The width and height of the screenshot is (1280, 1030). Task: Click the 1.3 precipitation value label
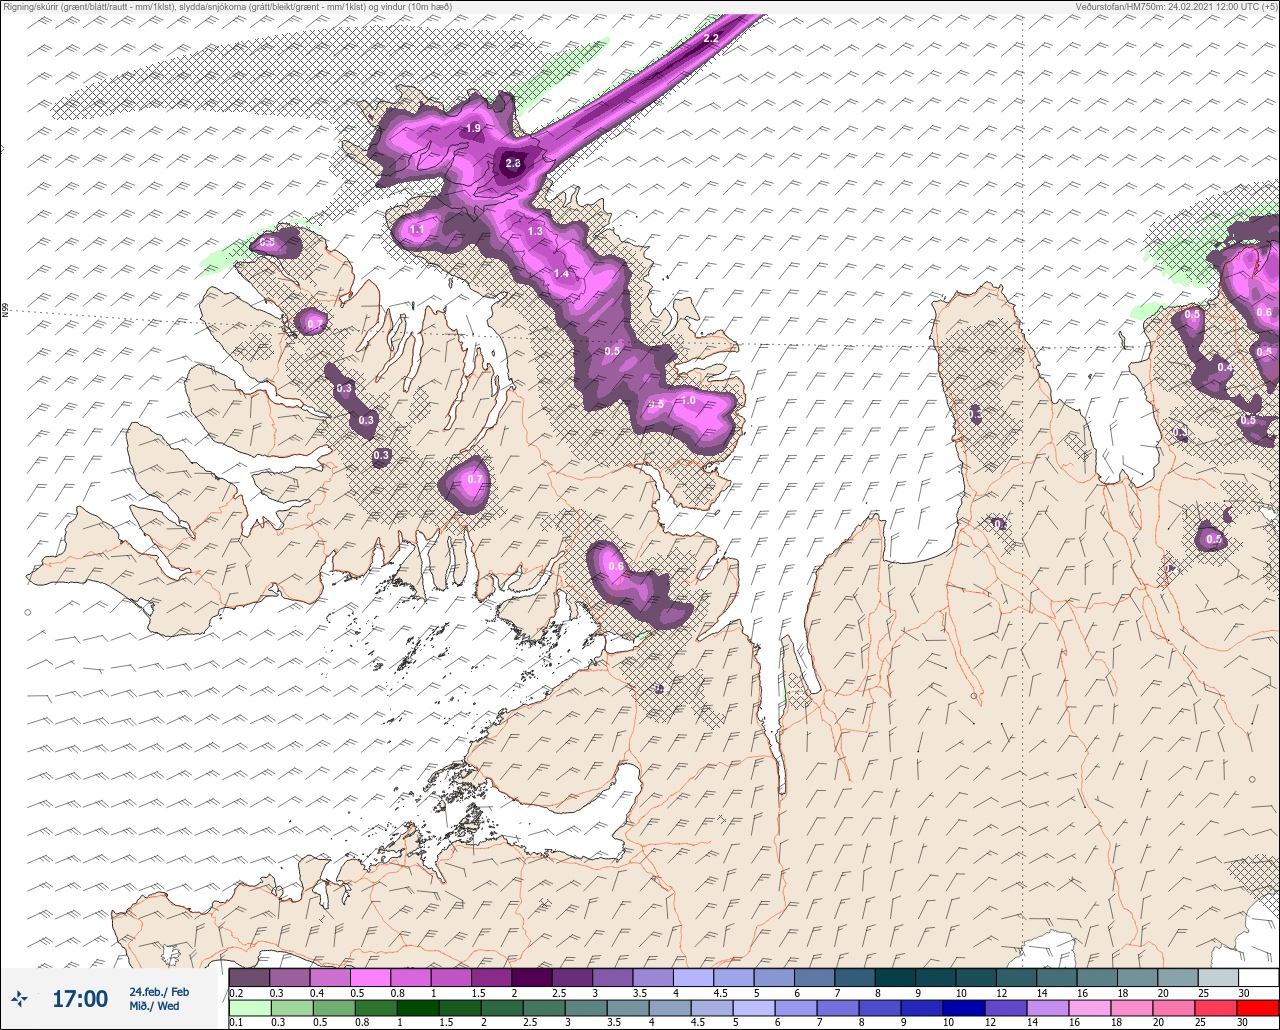[x=535, y=232]
